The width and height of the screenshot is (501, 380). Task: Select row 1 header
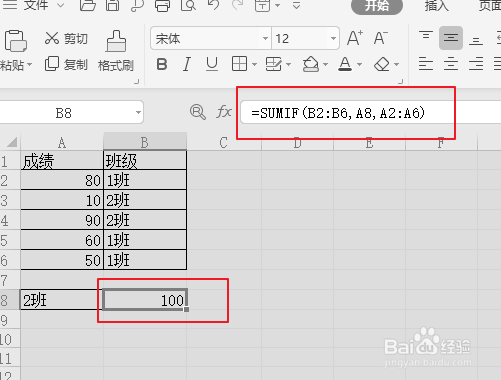9,161
